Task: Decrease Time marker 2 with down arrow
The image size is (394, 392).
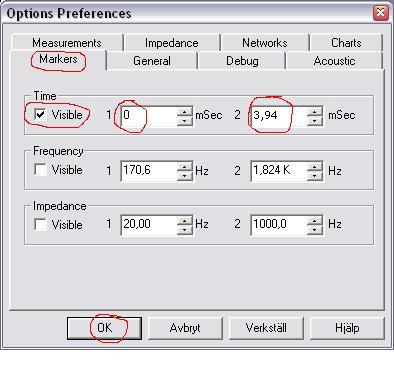Action: (315, 121)
